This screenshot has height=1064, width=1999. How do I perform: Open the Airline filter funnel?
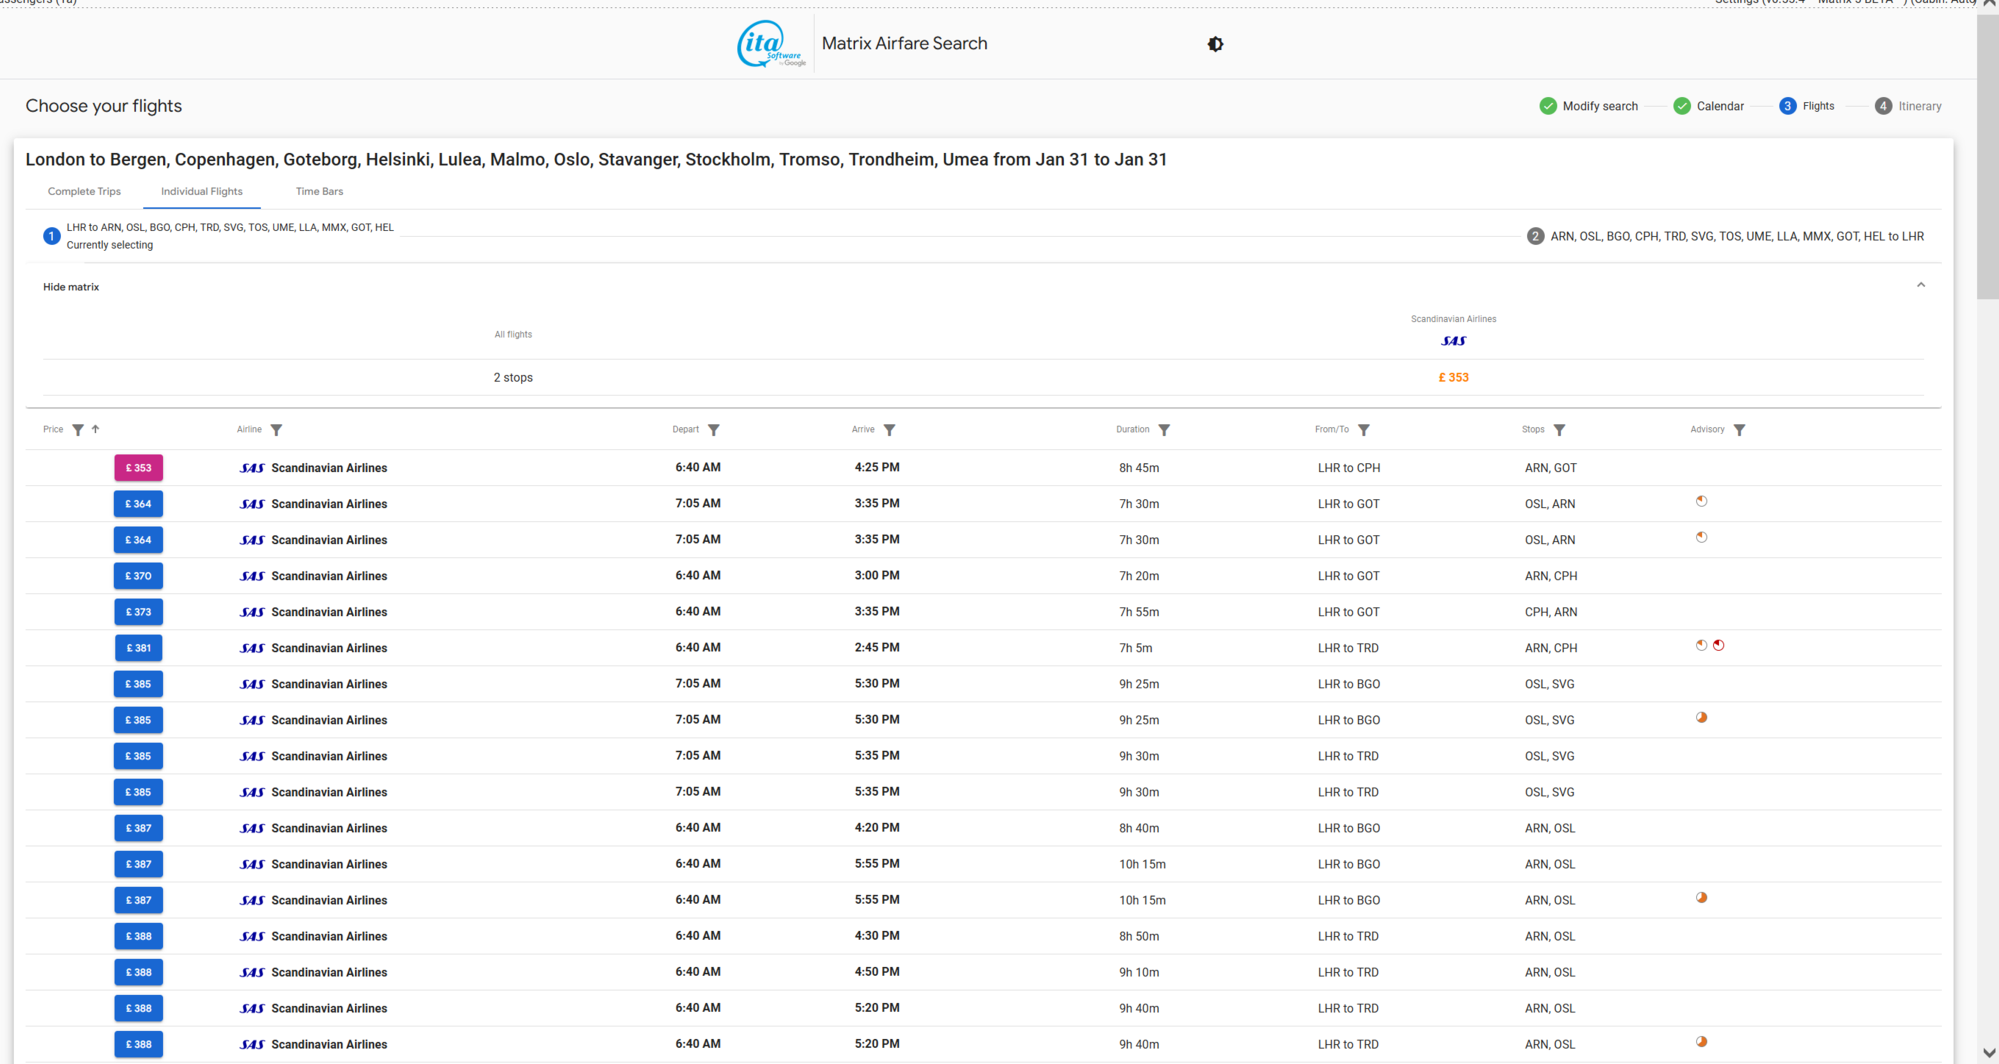276,429
